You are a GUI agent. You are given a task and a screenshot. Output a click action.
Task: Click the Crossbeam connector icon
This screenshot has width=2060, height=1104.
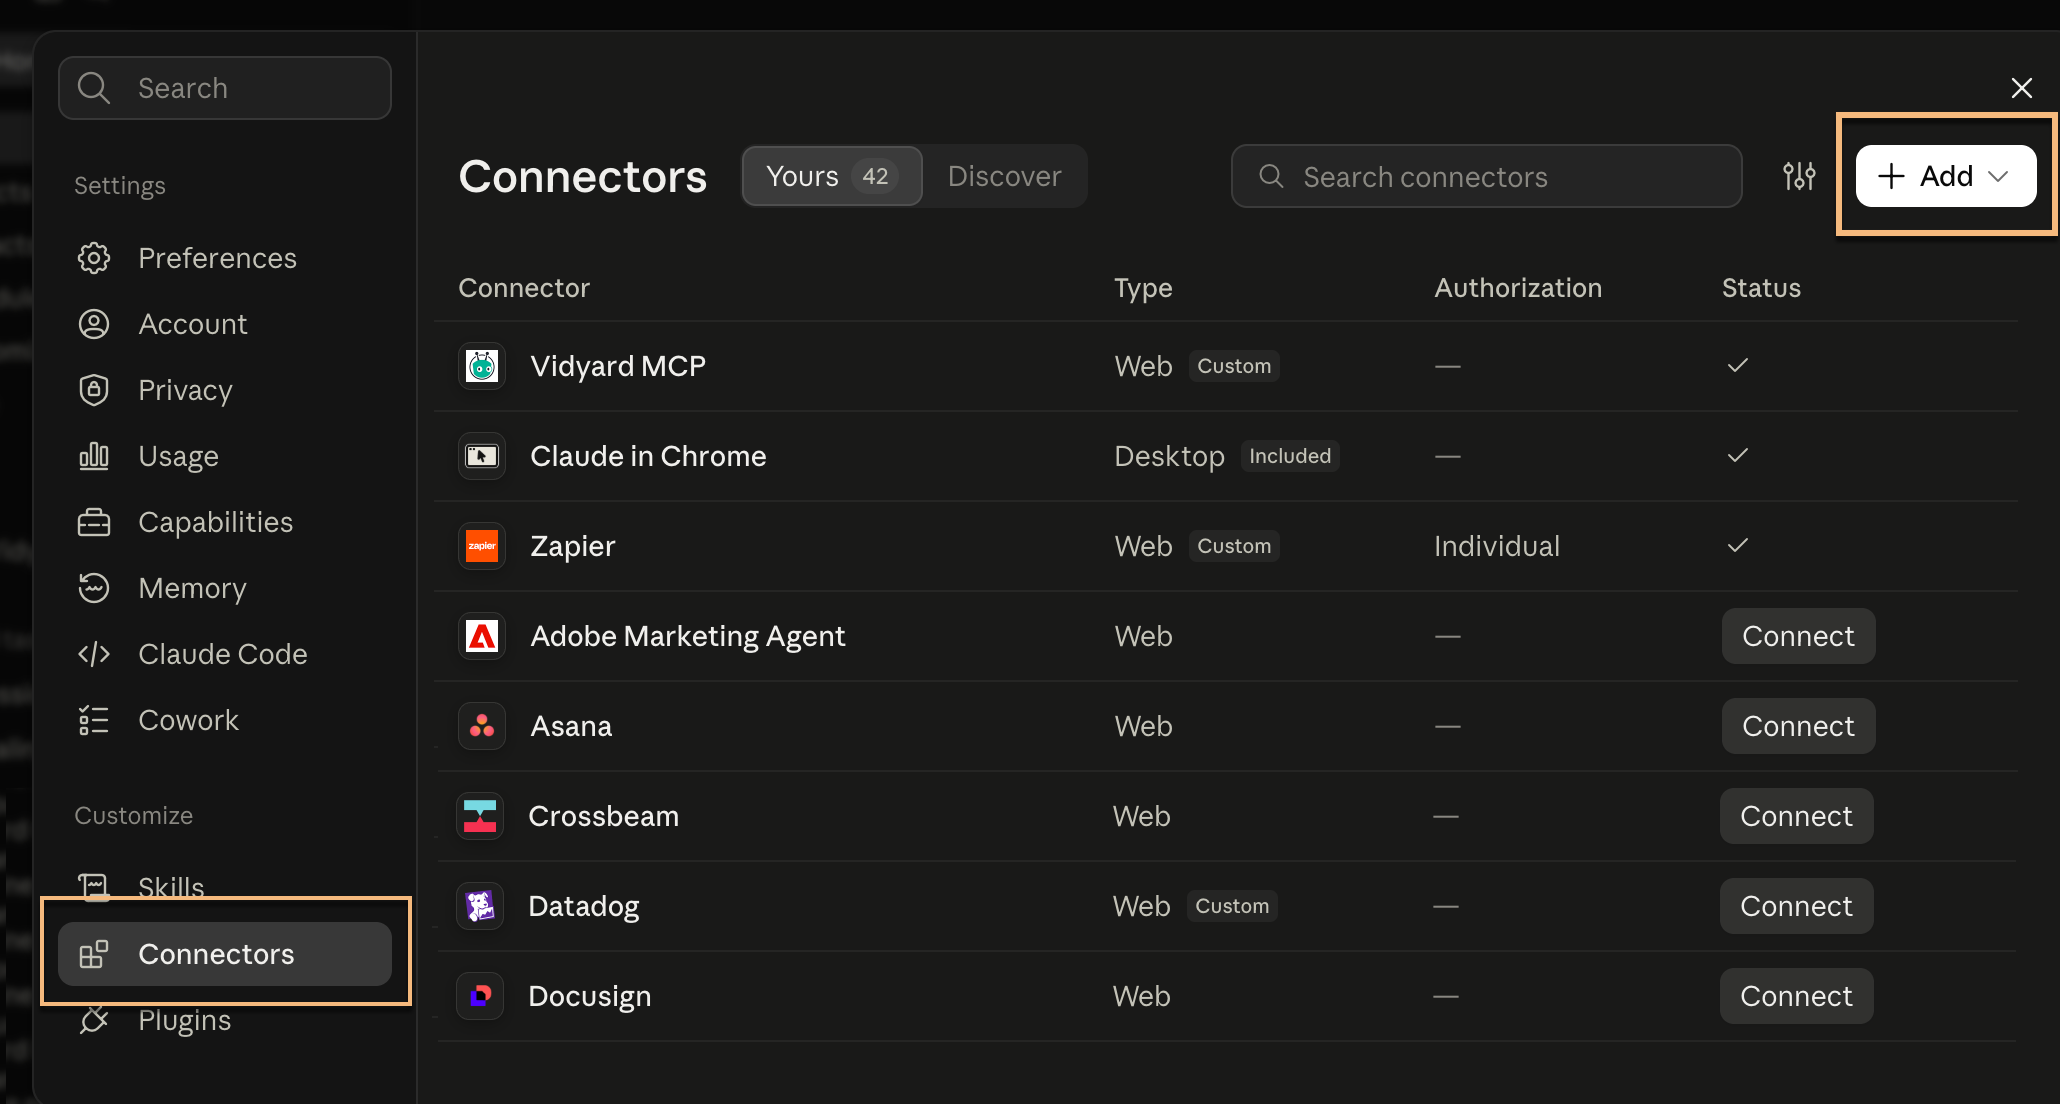[x=480, y=816]
